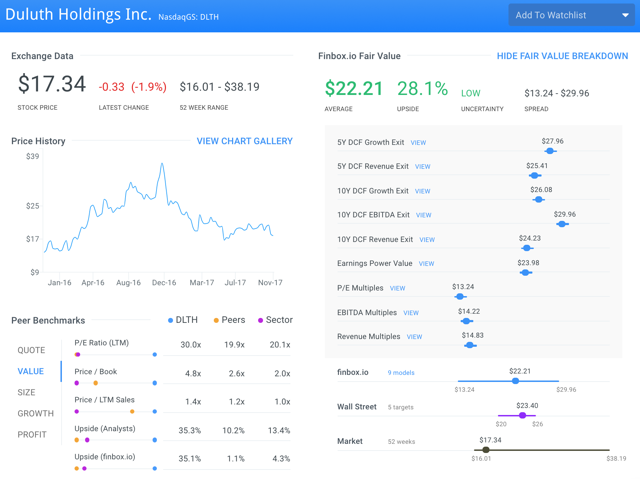640x479 pixels.
Task: Open the Add To Watchlist dropdown
Action: coord(571,15)
